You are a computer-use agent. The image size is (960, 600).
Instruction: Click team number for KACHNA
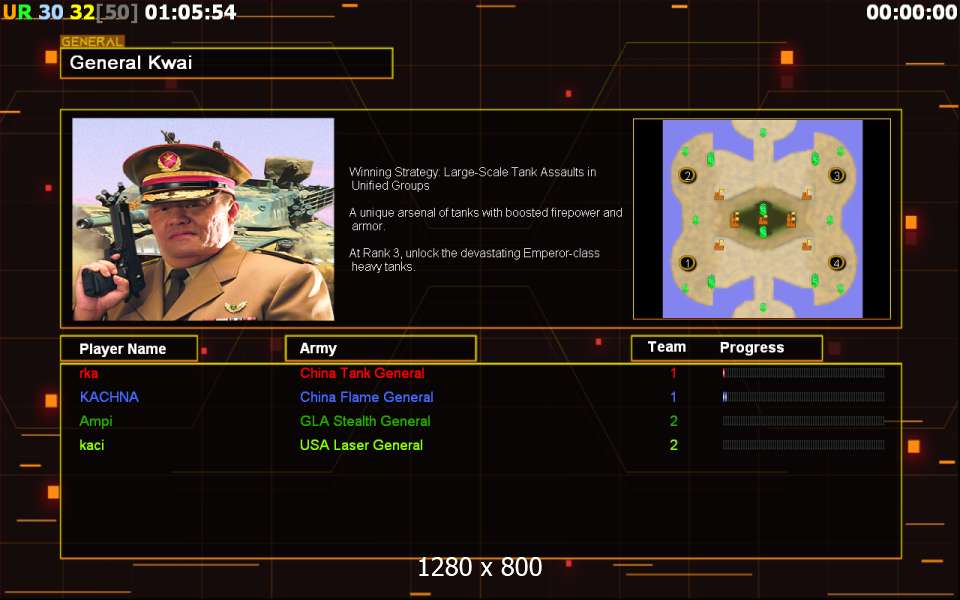[x=673, y=397]
